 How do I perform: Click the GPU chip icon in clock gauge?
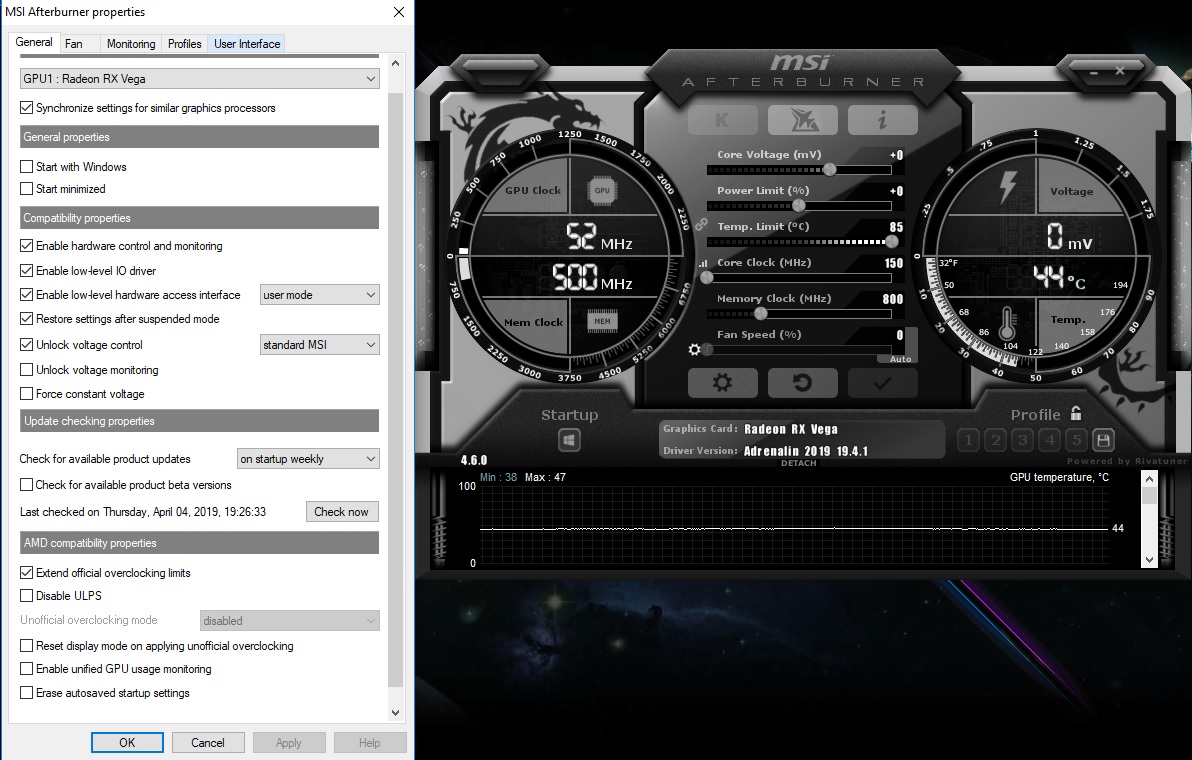(x=602, y=190)
